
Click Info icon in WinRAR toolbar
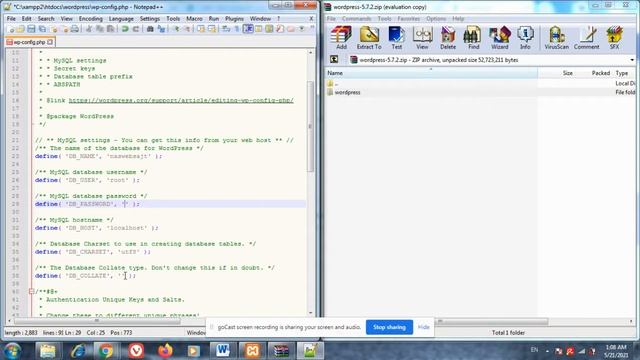[x=525, y=38]
